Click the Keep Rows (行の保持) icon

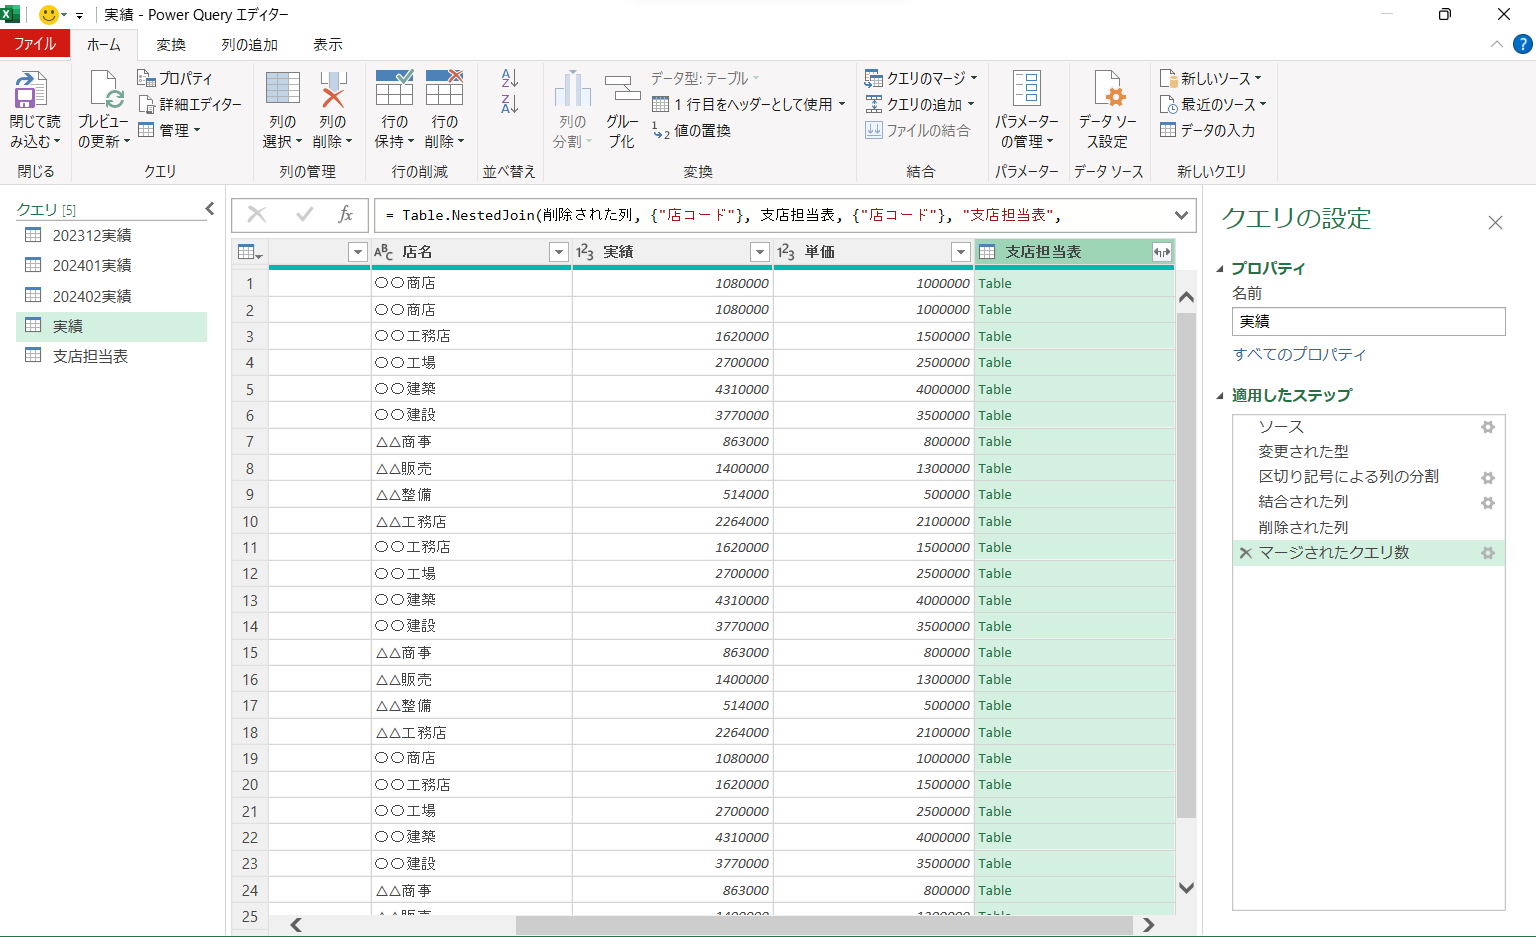tap(394, 88)
